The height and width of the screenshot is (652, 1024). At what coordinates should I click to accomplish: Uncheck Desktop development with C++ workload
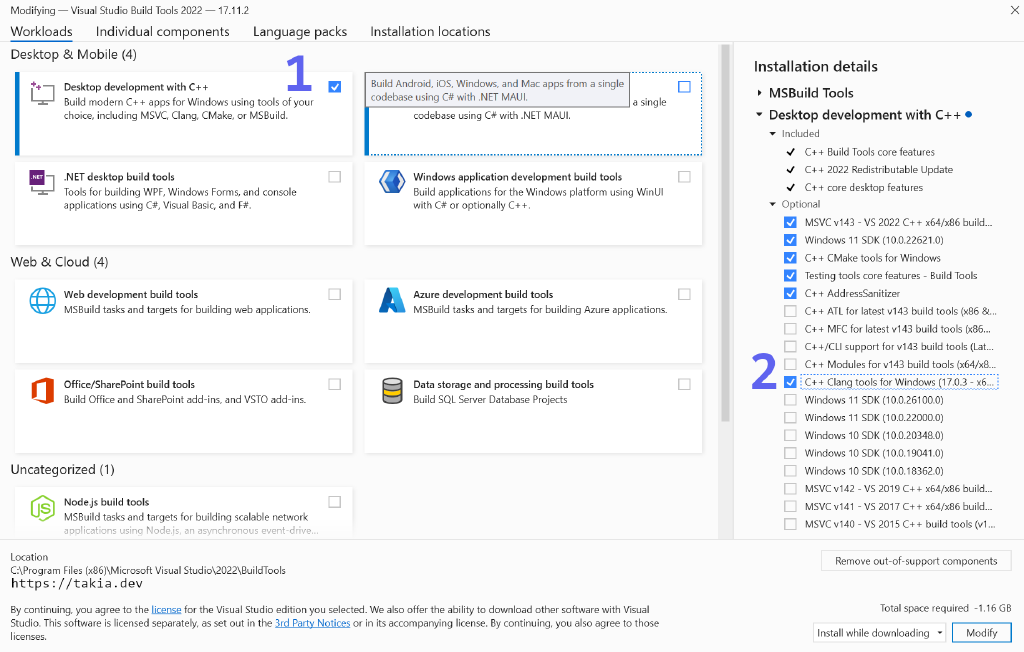335,87
